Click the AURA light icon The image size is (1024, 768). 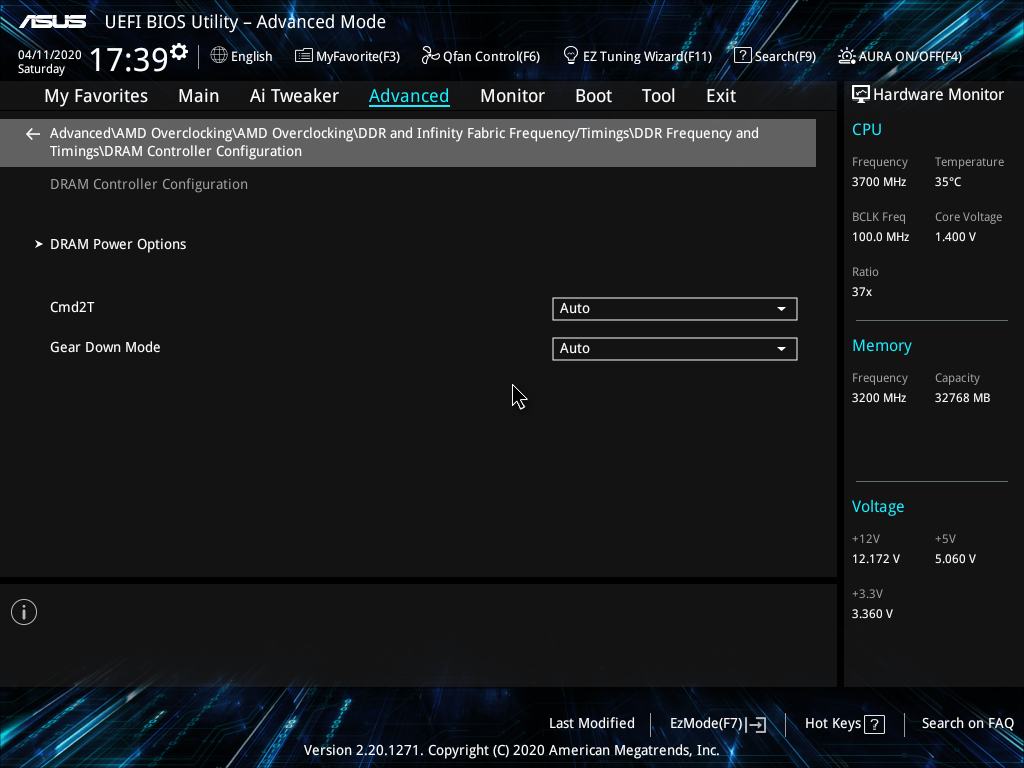(x=846, y=56)
